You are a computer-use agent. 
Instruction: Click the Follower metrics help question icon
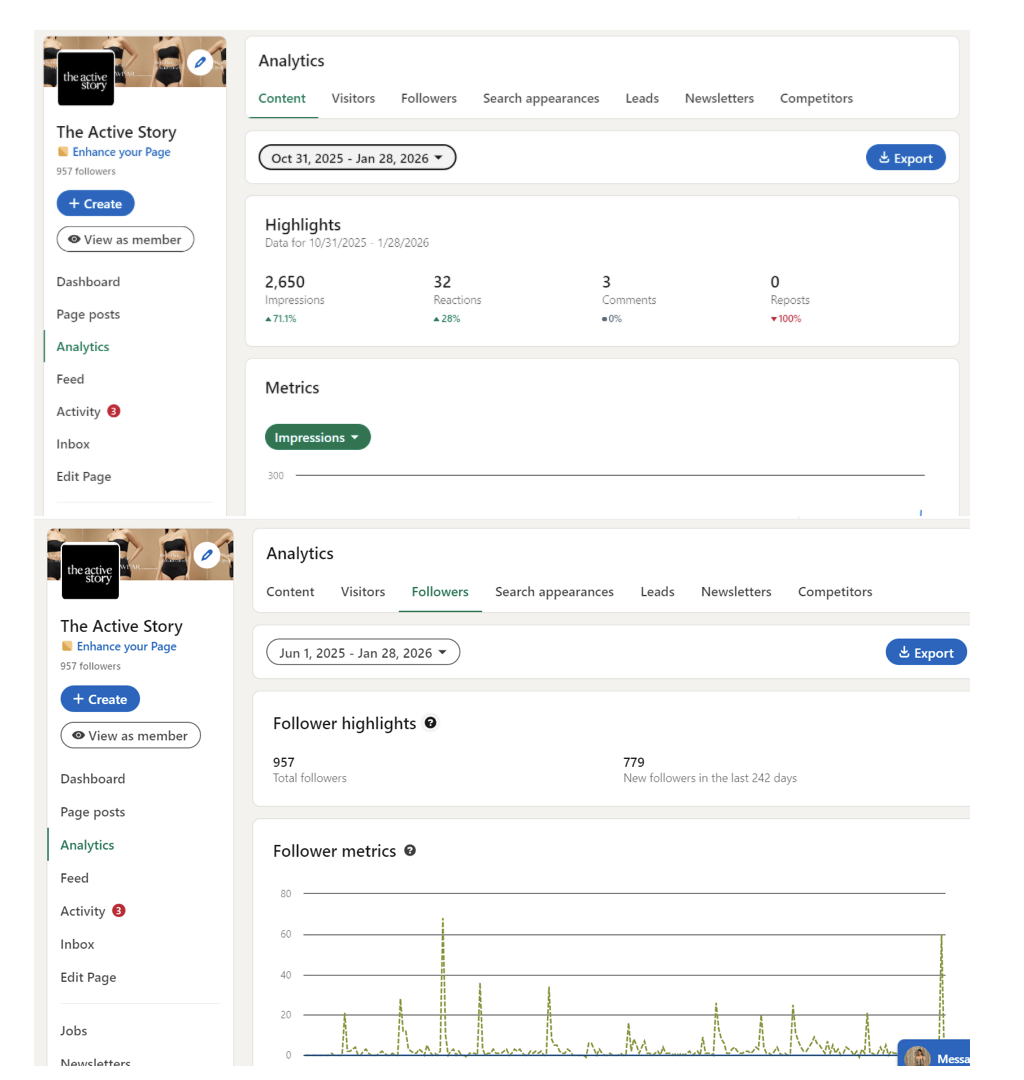coord(410,850)
